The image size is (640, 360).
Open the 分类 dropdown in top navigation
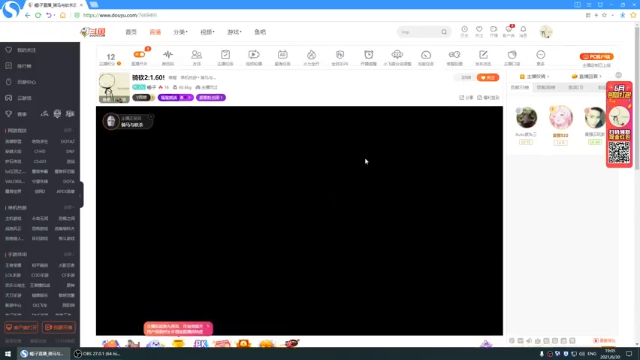pos(180,32)
